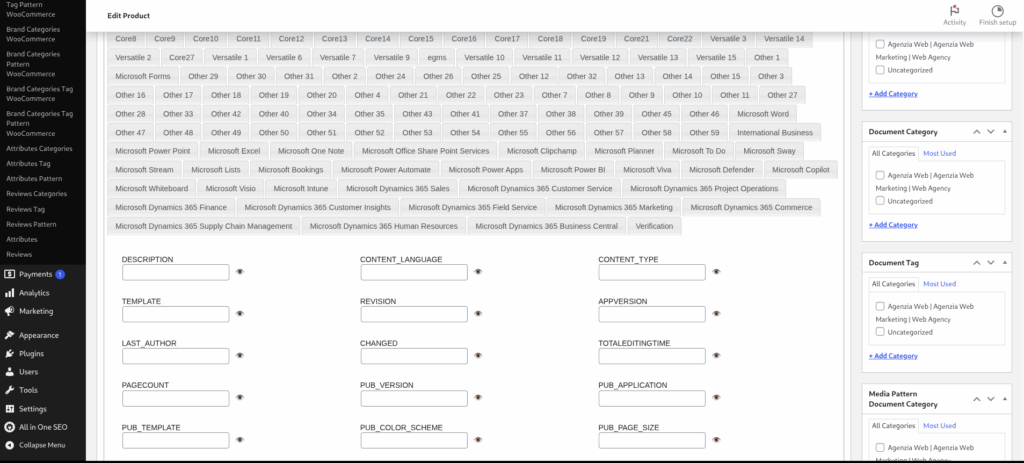
Task: Toggle eye icon beside CONTENT_TYPE field
Action: click(x=716, y=272)
